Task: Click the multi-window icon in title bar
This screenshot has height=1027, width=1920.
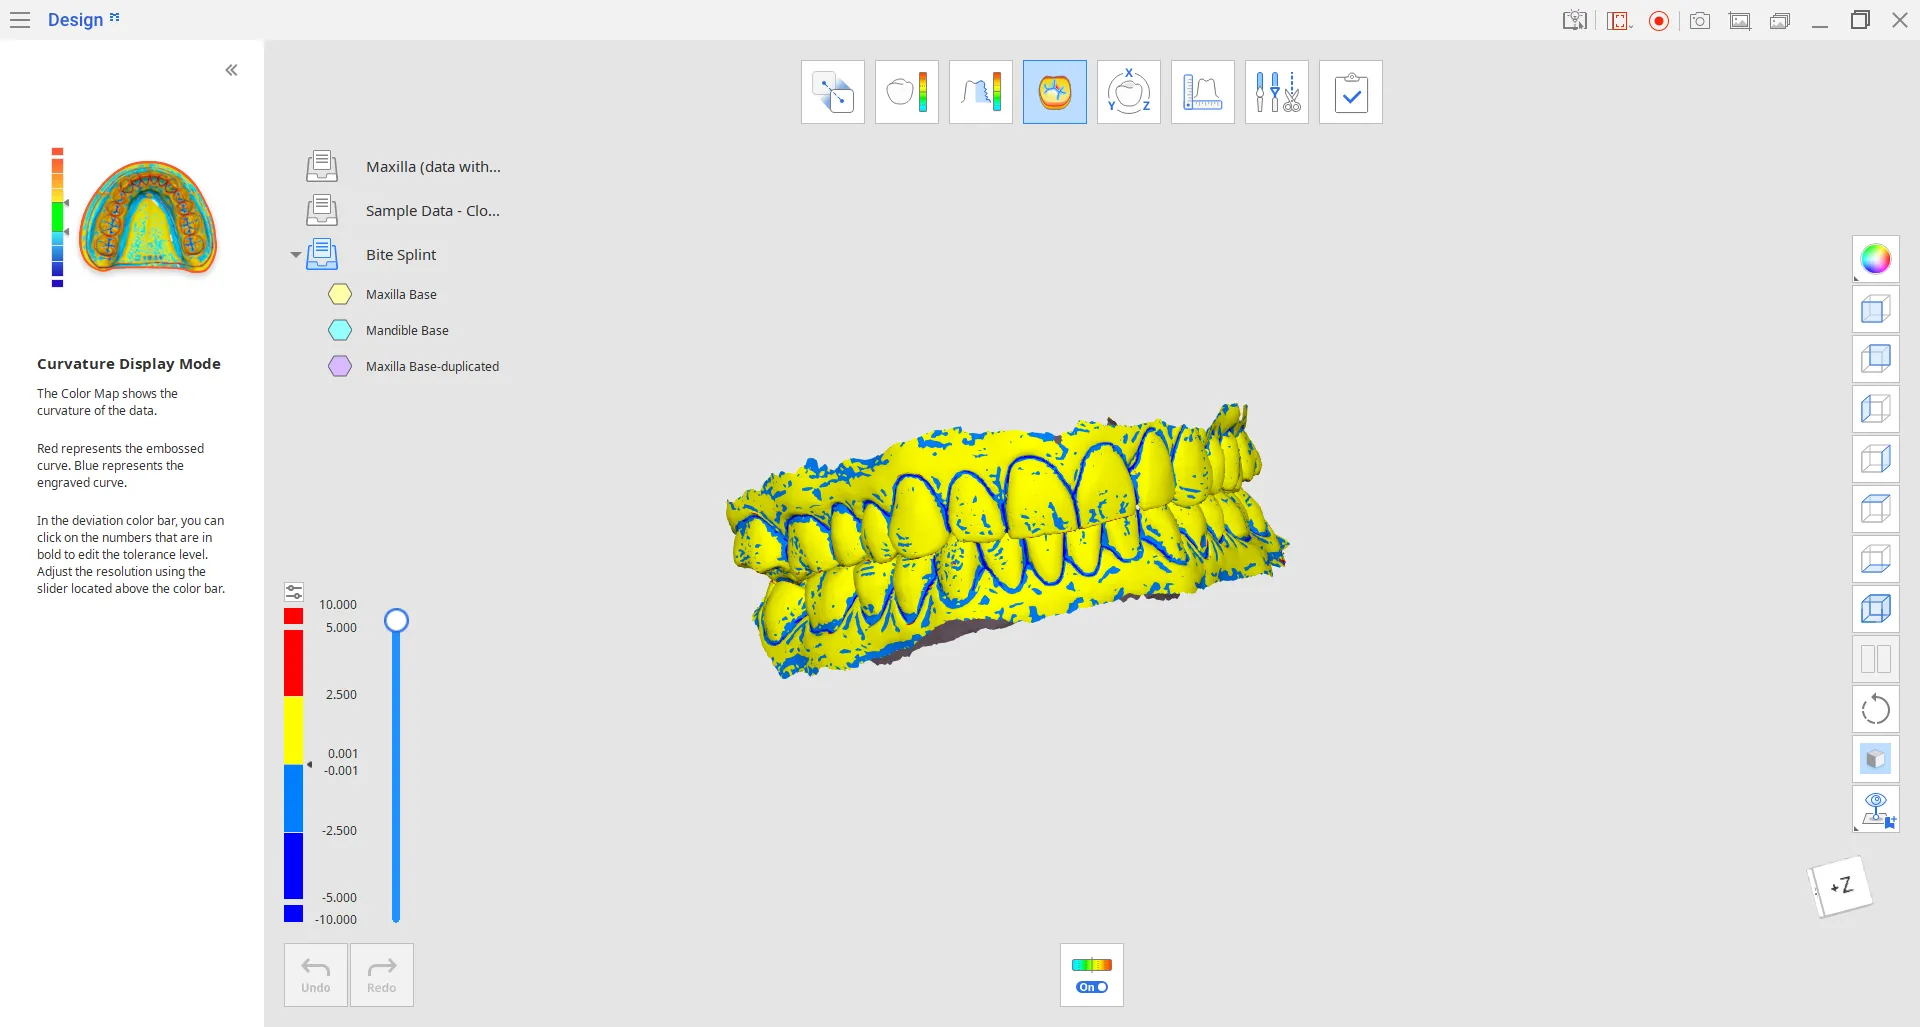Action: (1780, 20)
